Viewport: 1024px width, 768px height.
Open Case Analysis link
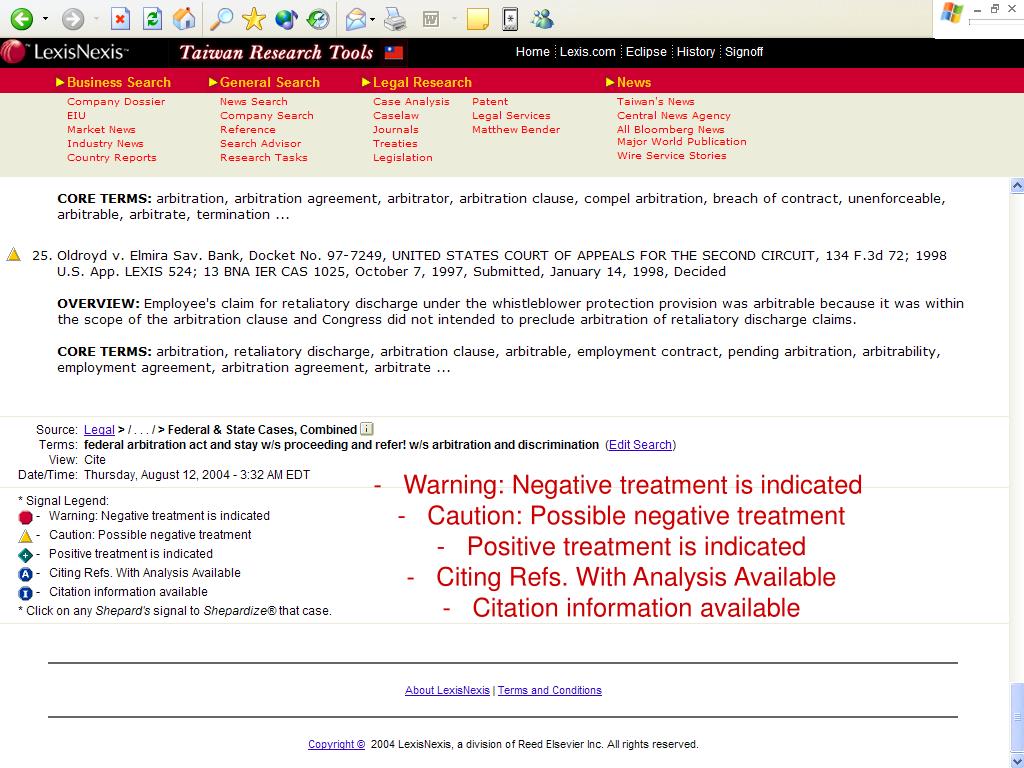411,101
